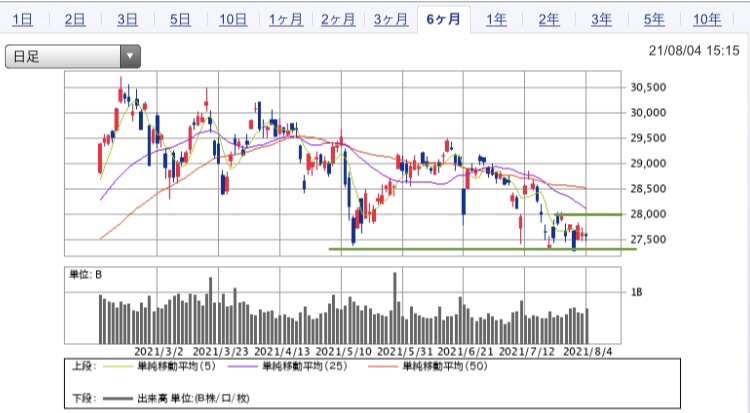Image resolution: width=750 pixels, height=413 pixels.
Task: Choose the 3ヶ月 period tab
Action: (x=391, y=20)
